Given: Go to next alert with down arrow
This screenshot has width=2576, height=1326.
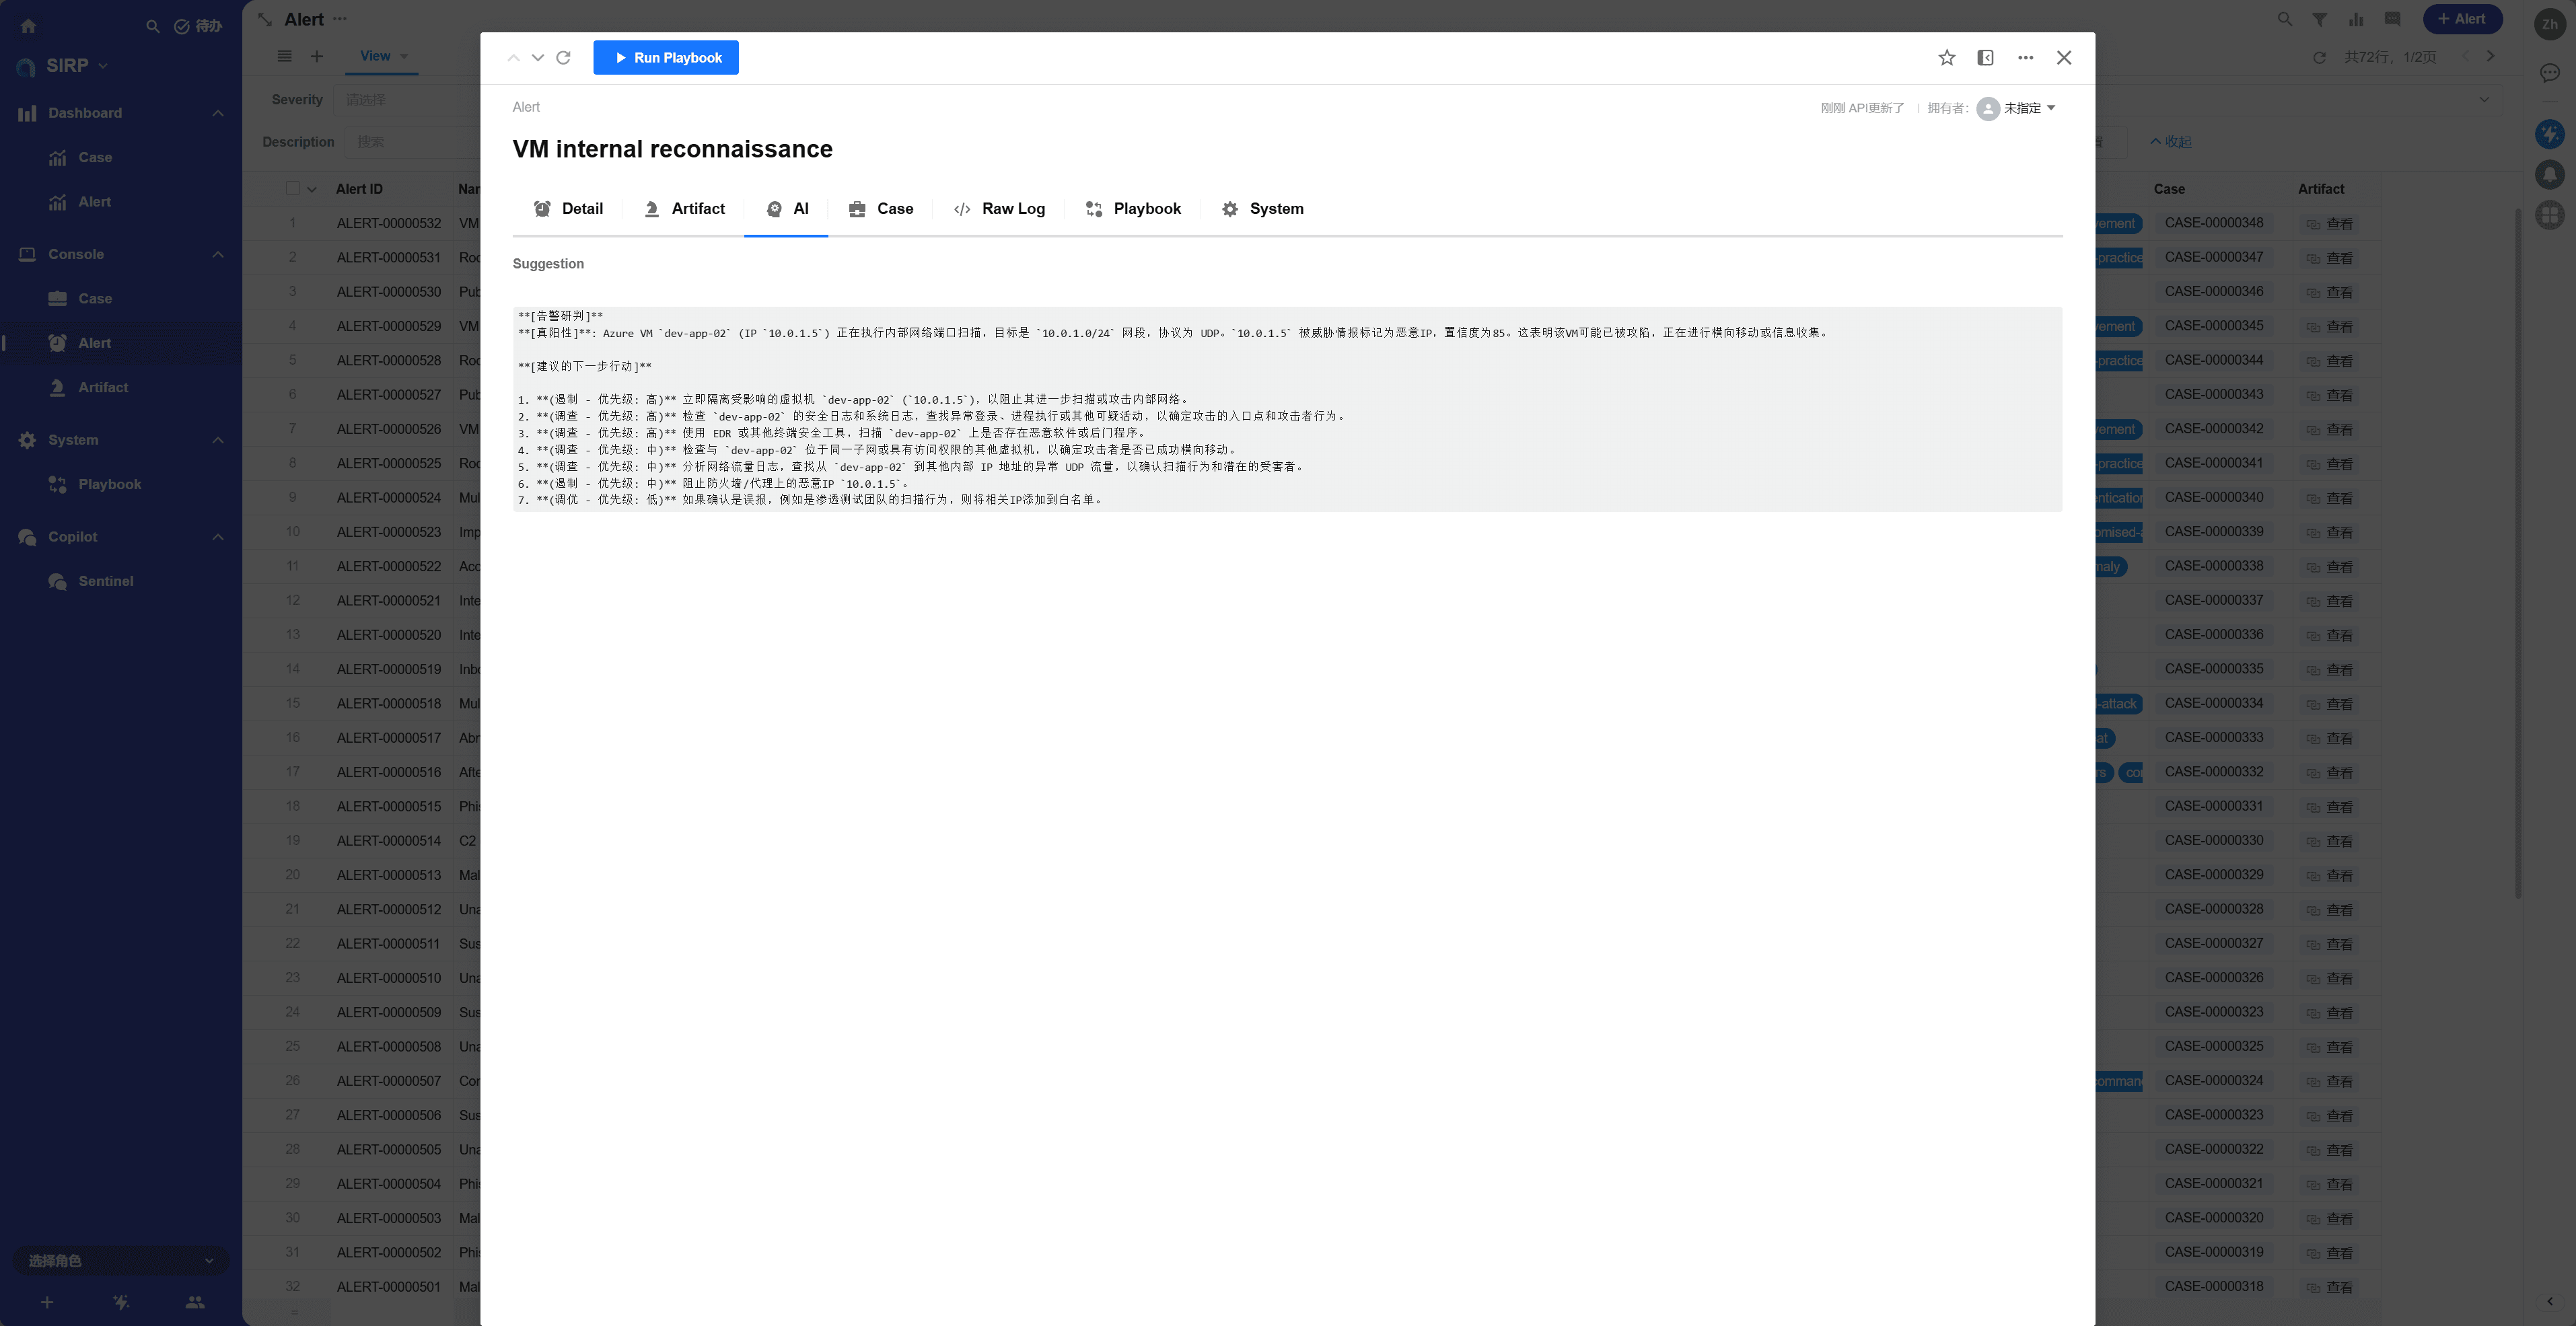Looking at the screenshot, I should click(538, 58).
